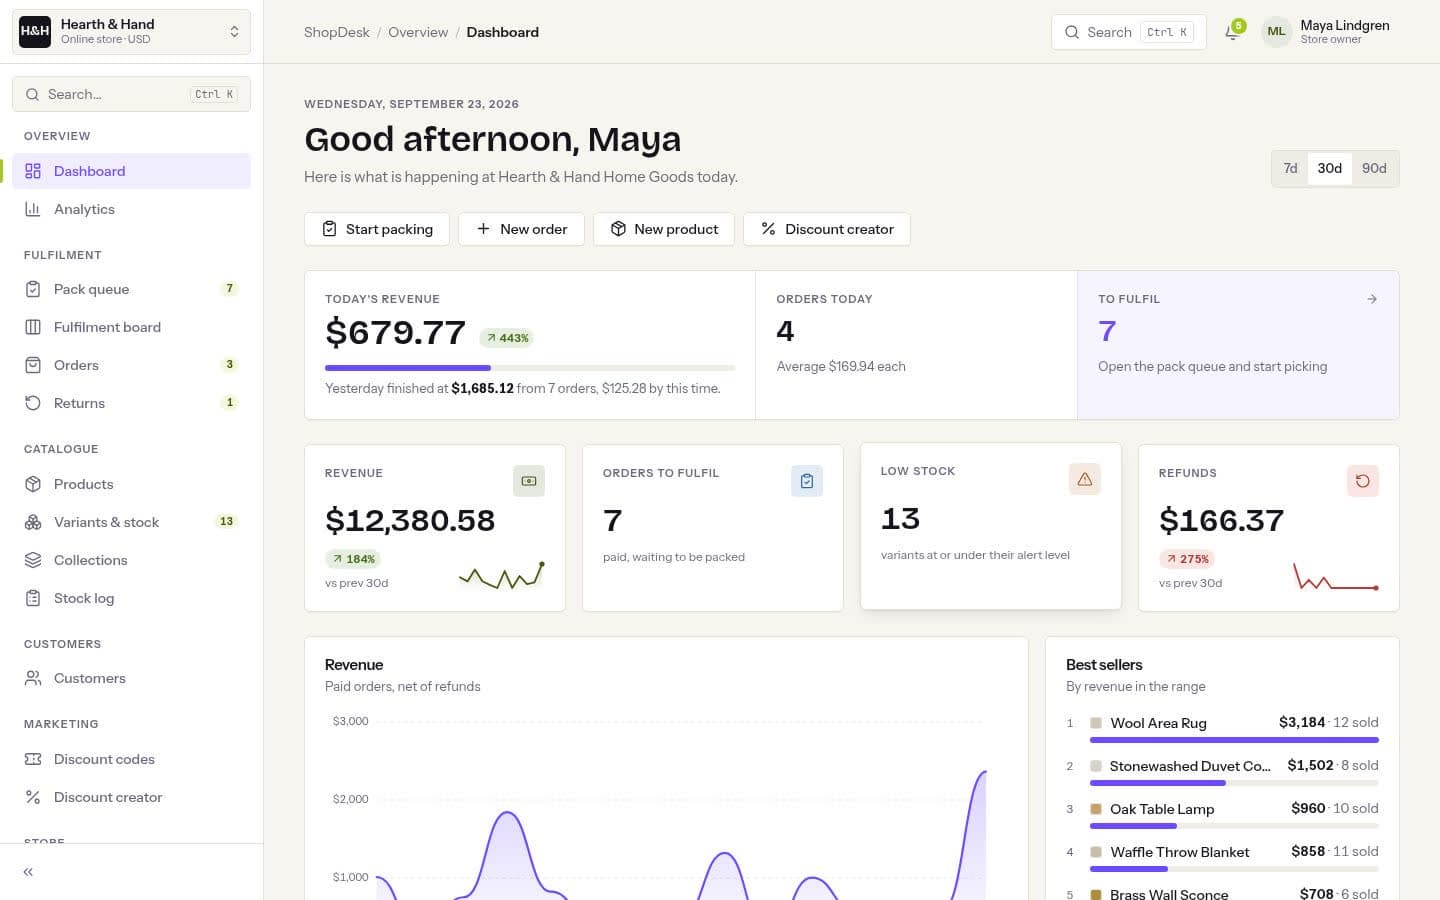
Task: Click the H&H store logo
Action: click(35, 31)
